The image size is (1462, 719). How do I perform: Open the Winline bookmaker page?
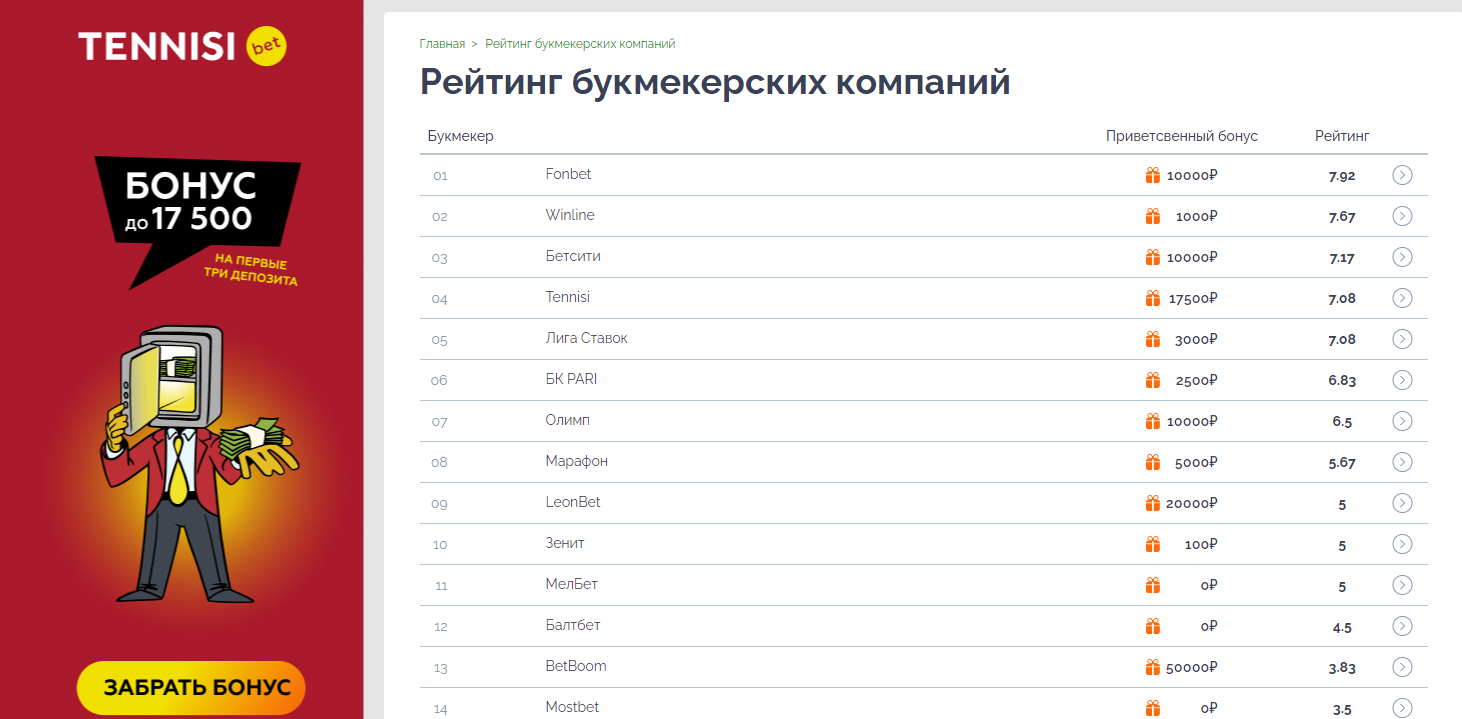pyautogui.click(x=572, y=215)
